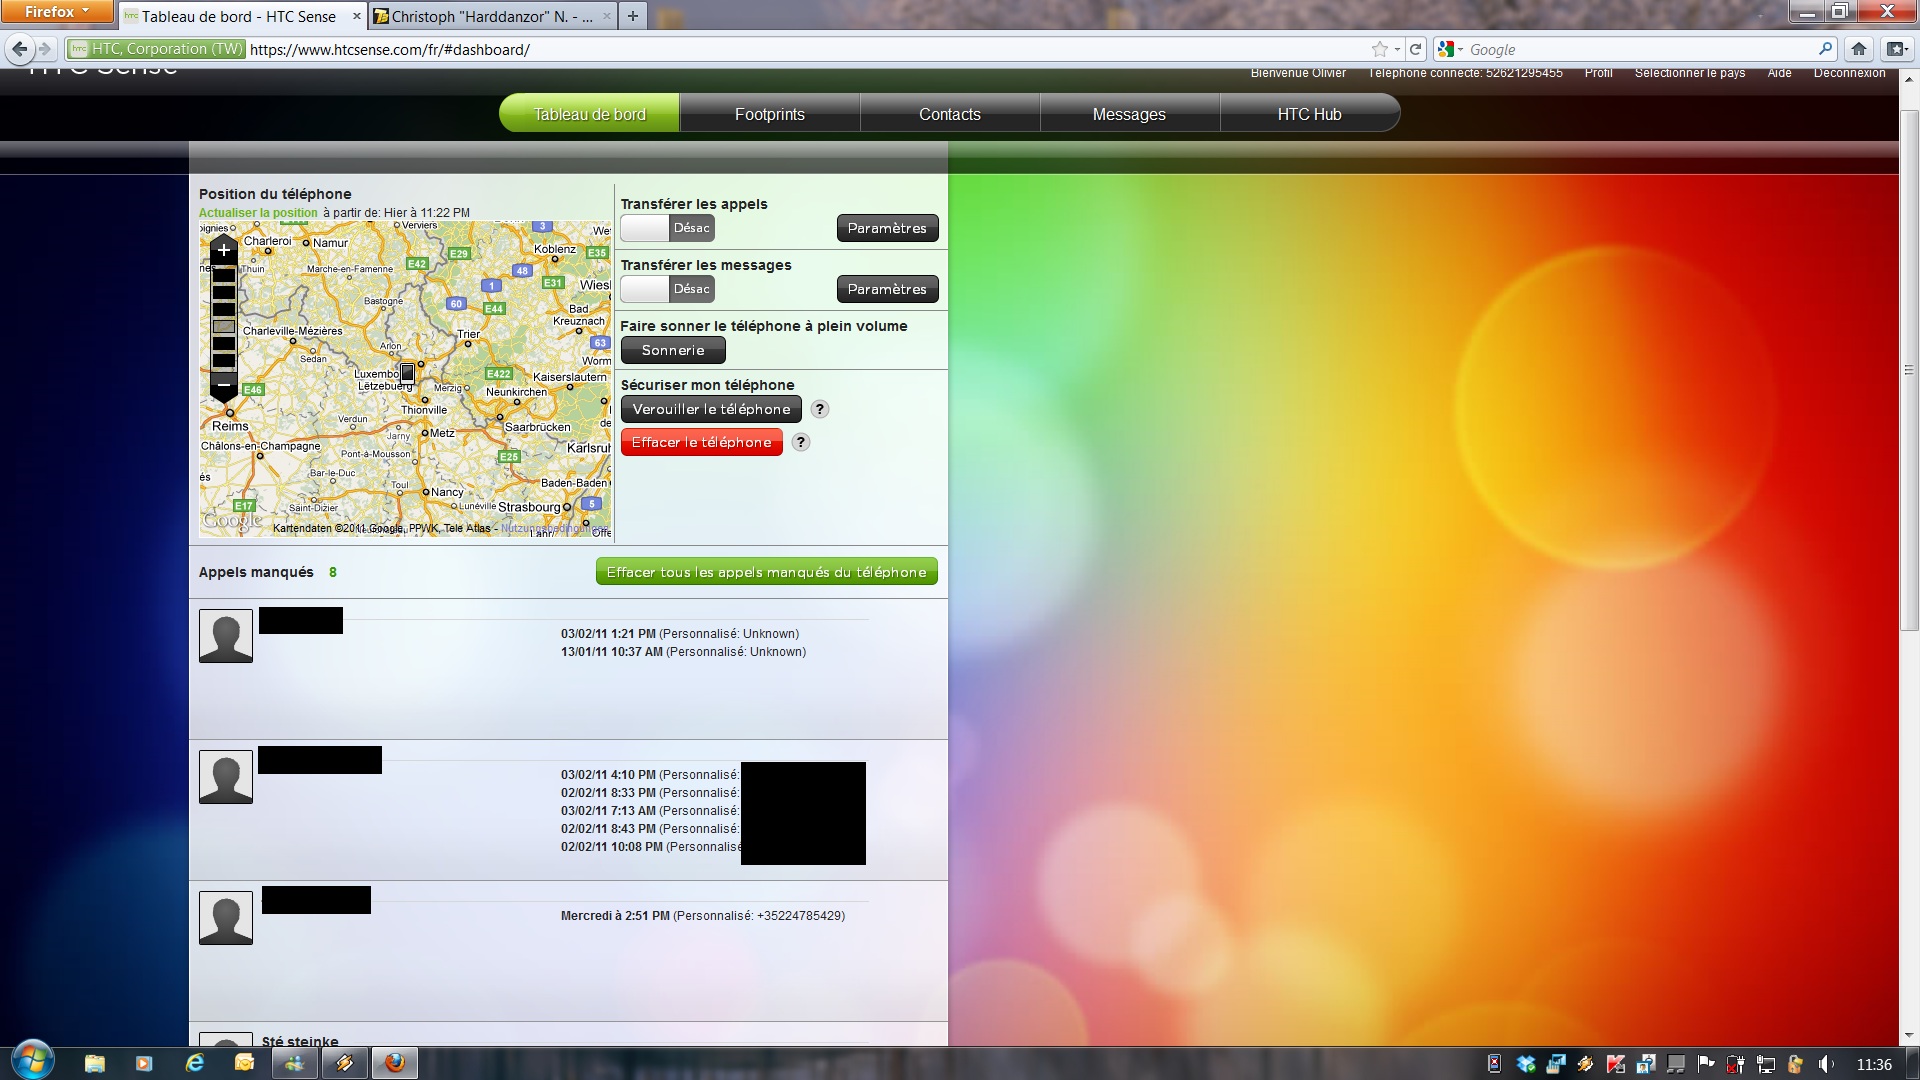Click the Dropbox tray icon
1920x1080 pixels.
(1526, 1064)
